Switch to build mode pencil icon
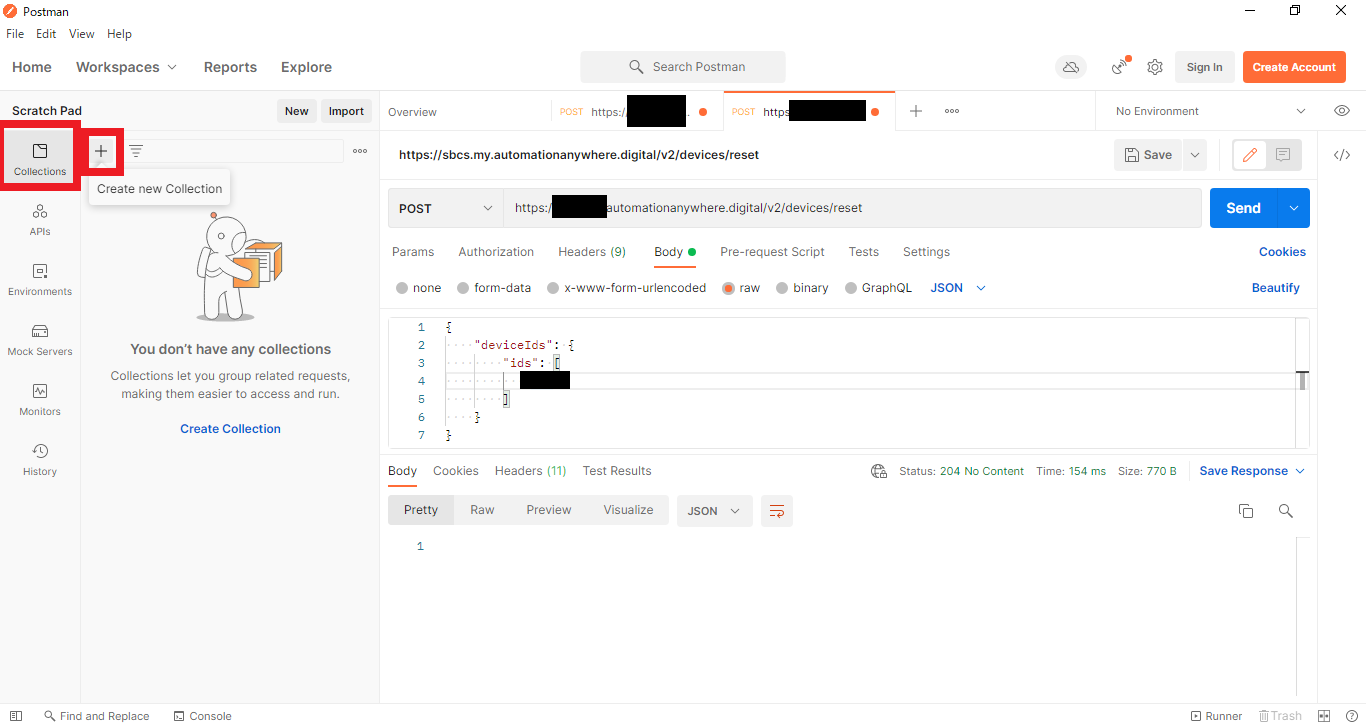This screenshot has width=1366, height=728. point(1250,155)
